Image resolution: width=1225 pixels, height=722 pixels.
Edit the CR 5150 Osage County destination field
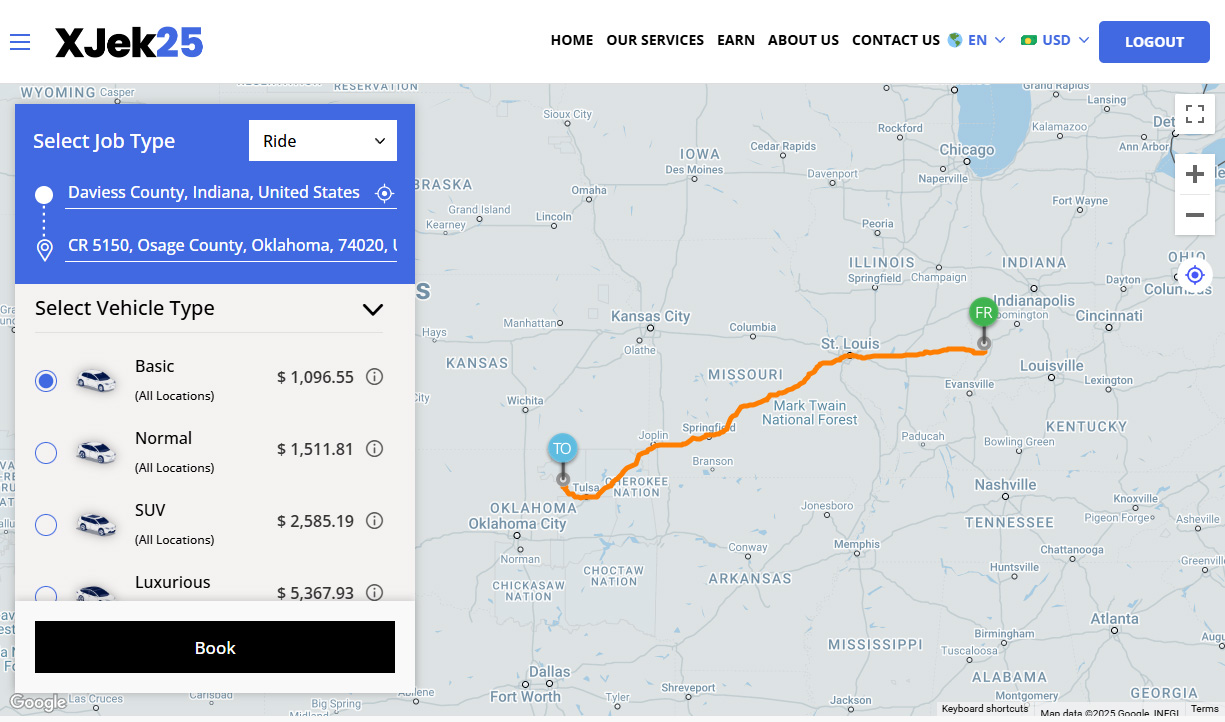click(x=231, y=245)
